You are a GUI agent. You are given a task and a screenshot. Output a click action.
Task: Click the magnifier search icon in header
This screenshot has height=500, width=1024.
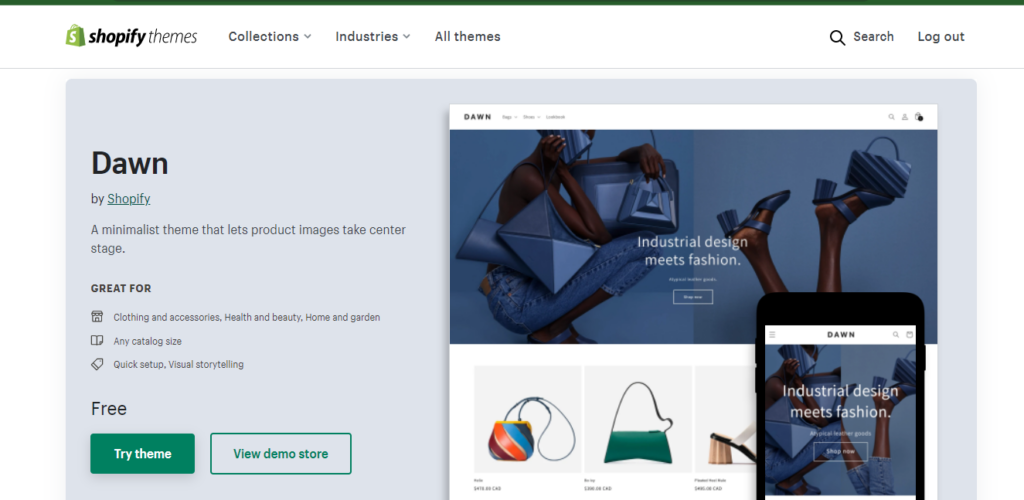click(837, 37)
